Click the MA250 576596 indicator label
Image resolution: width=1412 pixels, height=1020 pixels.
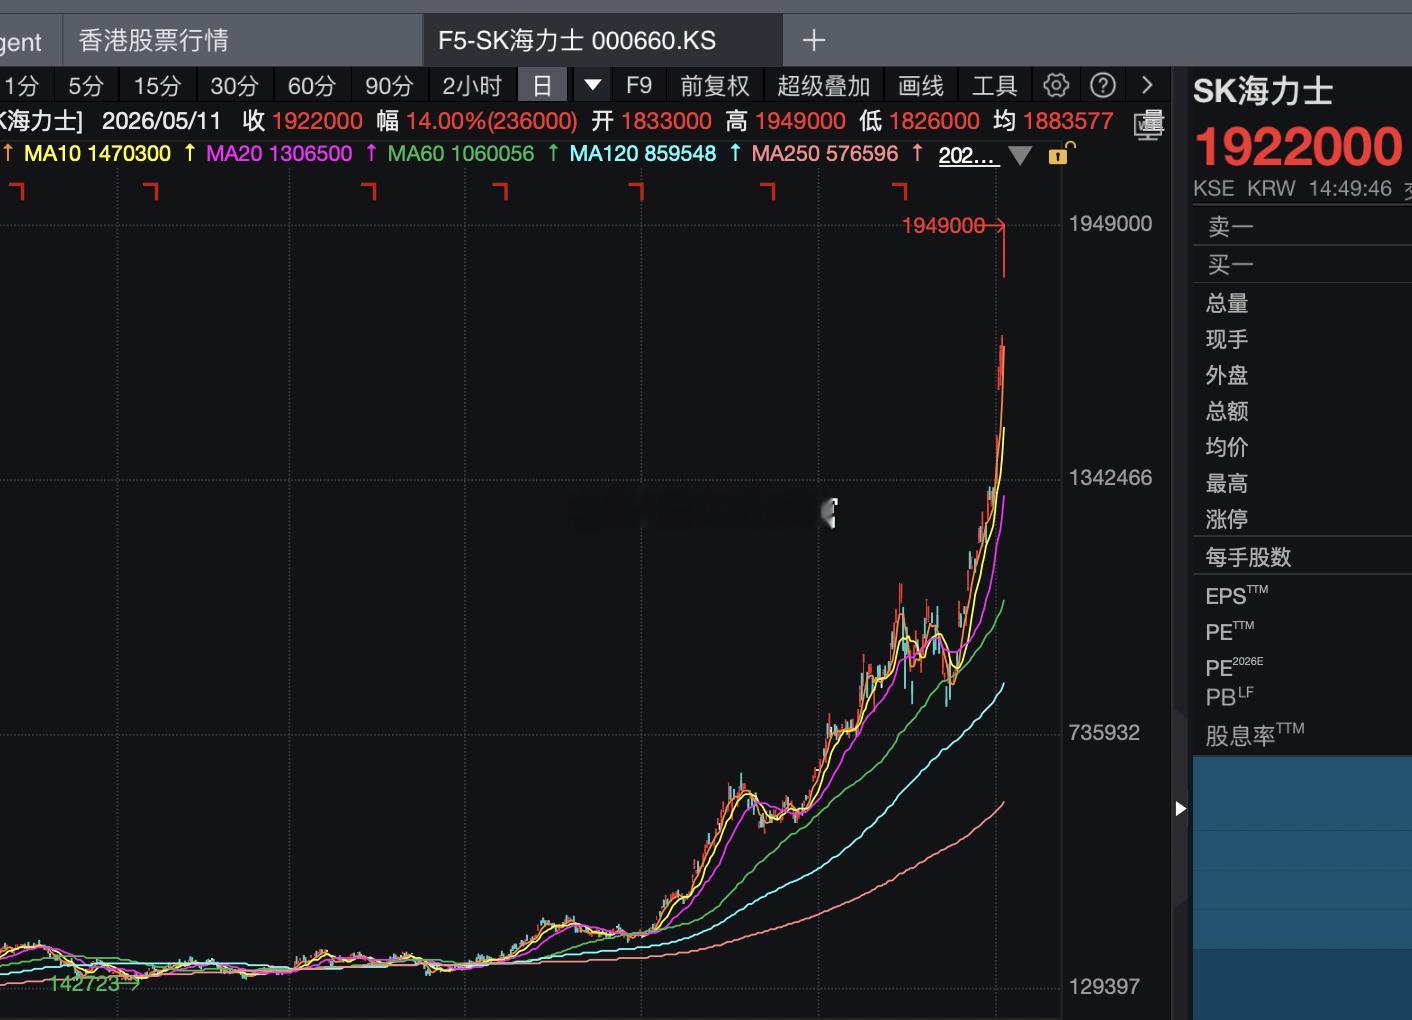[x=825, y=154]
